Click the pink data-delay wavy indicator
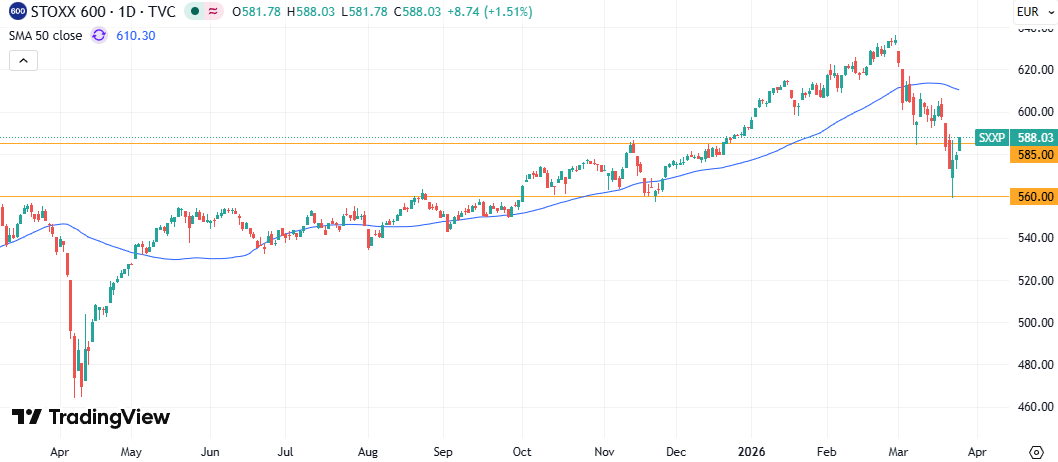Screen dimensions: 1058x462 [213, 11]
